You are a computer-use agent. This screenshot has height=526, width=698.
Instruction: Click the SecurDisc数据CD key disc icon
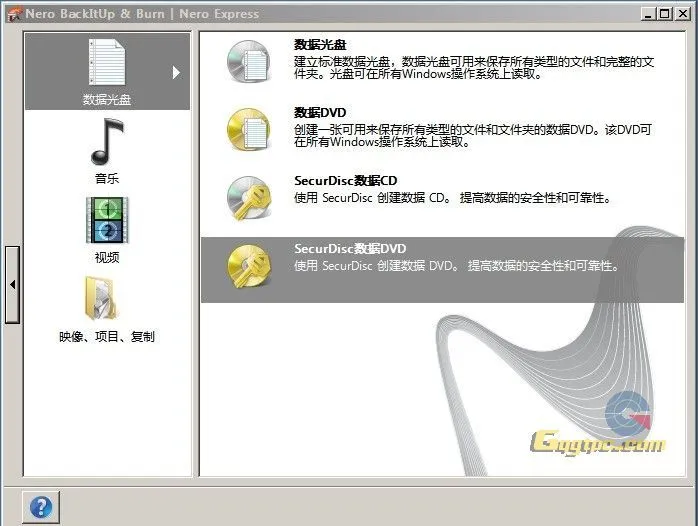tap(249, 197)
